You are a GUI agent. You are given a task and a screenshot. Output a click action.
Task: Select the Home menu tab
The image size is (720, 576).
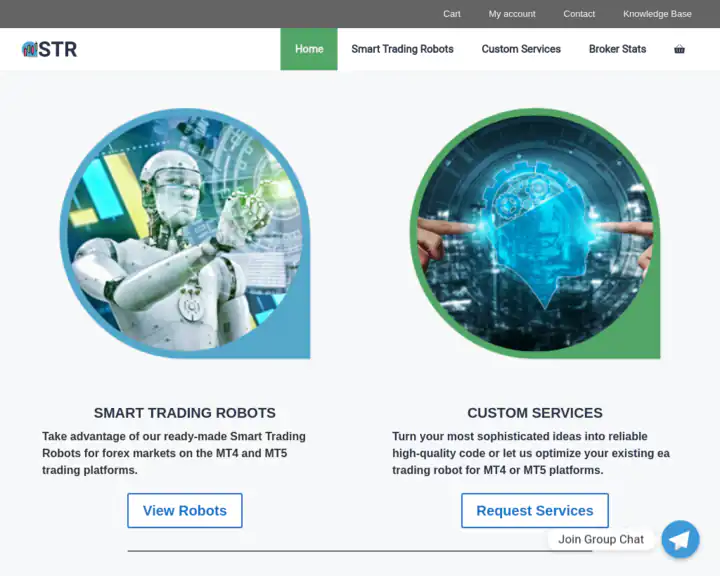pos(309,49)
